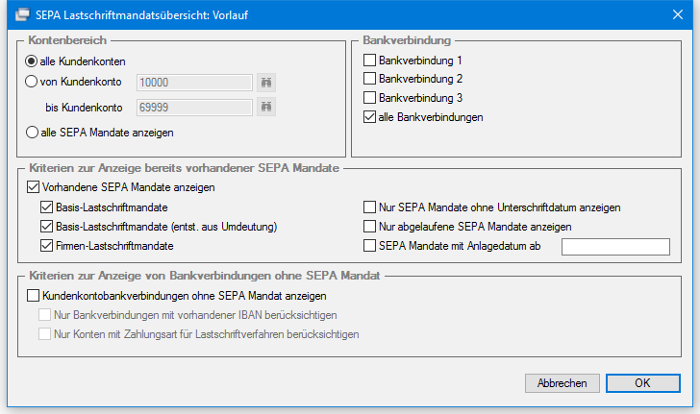Enable the Bankverbindung 2 checkbox
700x414 pixels.
pos(369,79)
